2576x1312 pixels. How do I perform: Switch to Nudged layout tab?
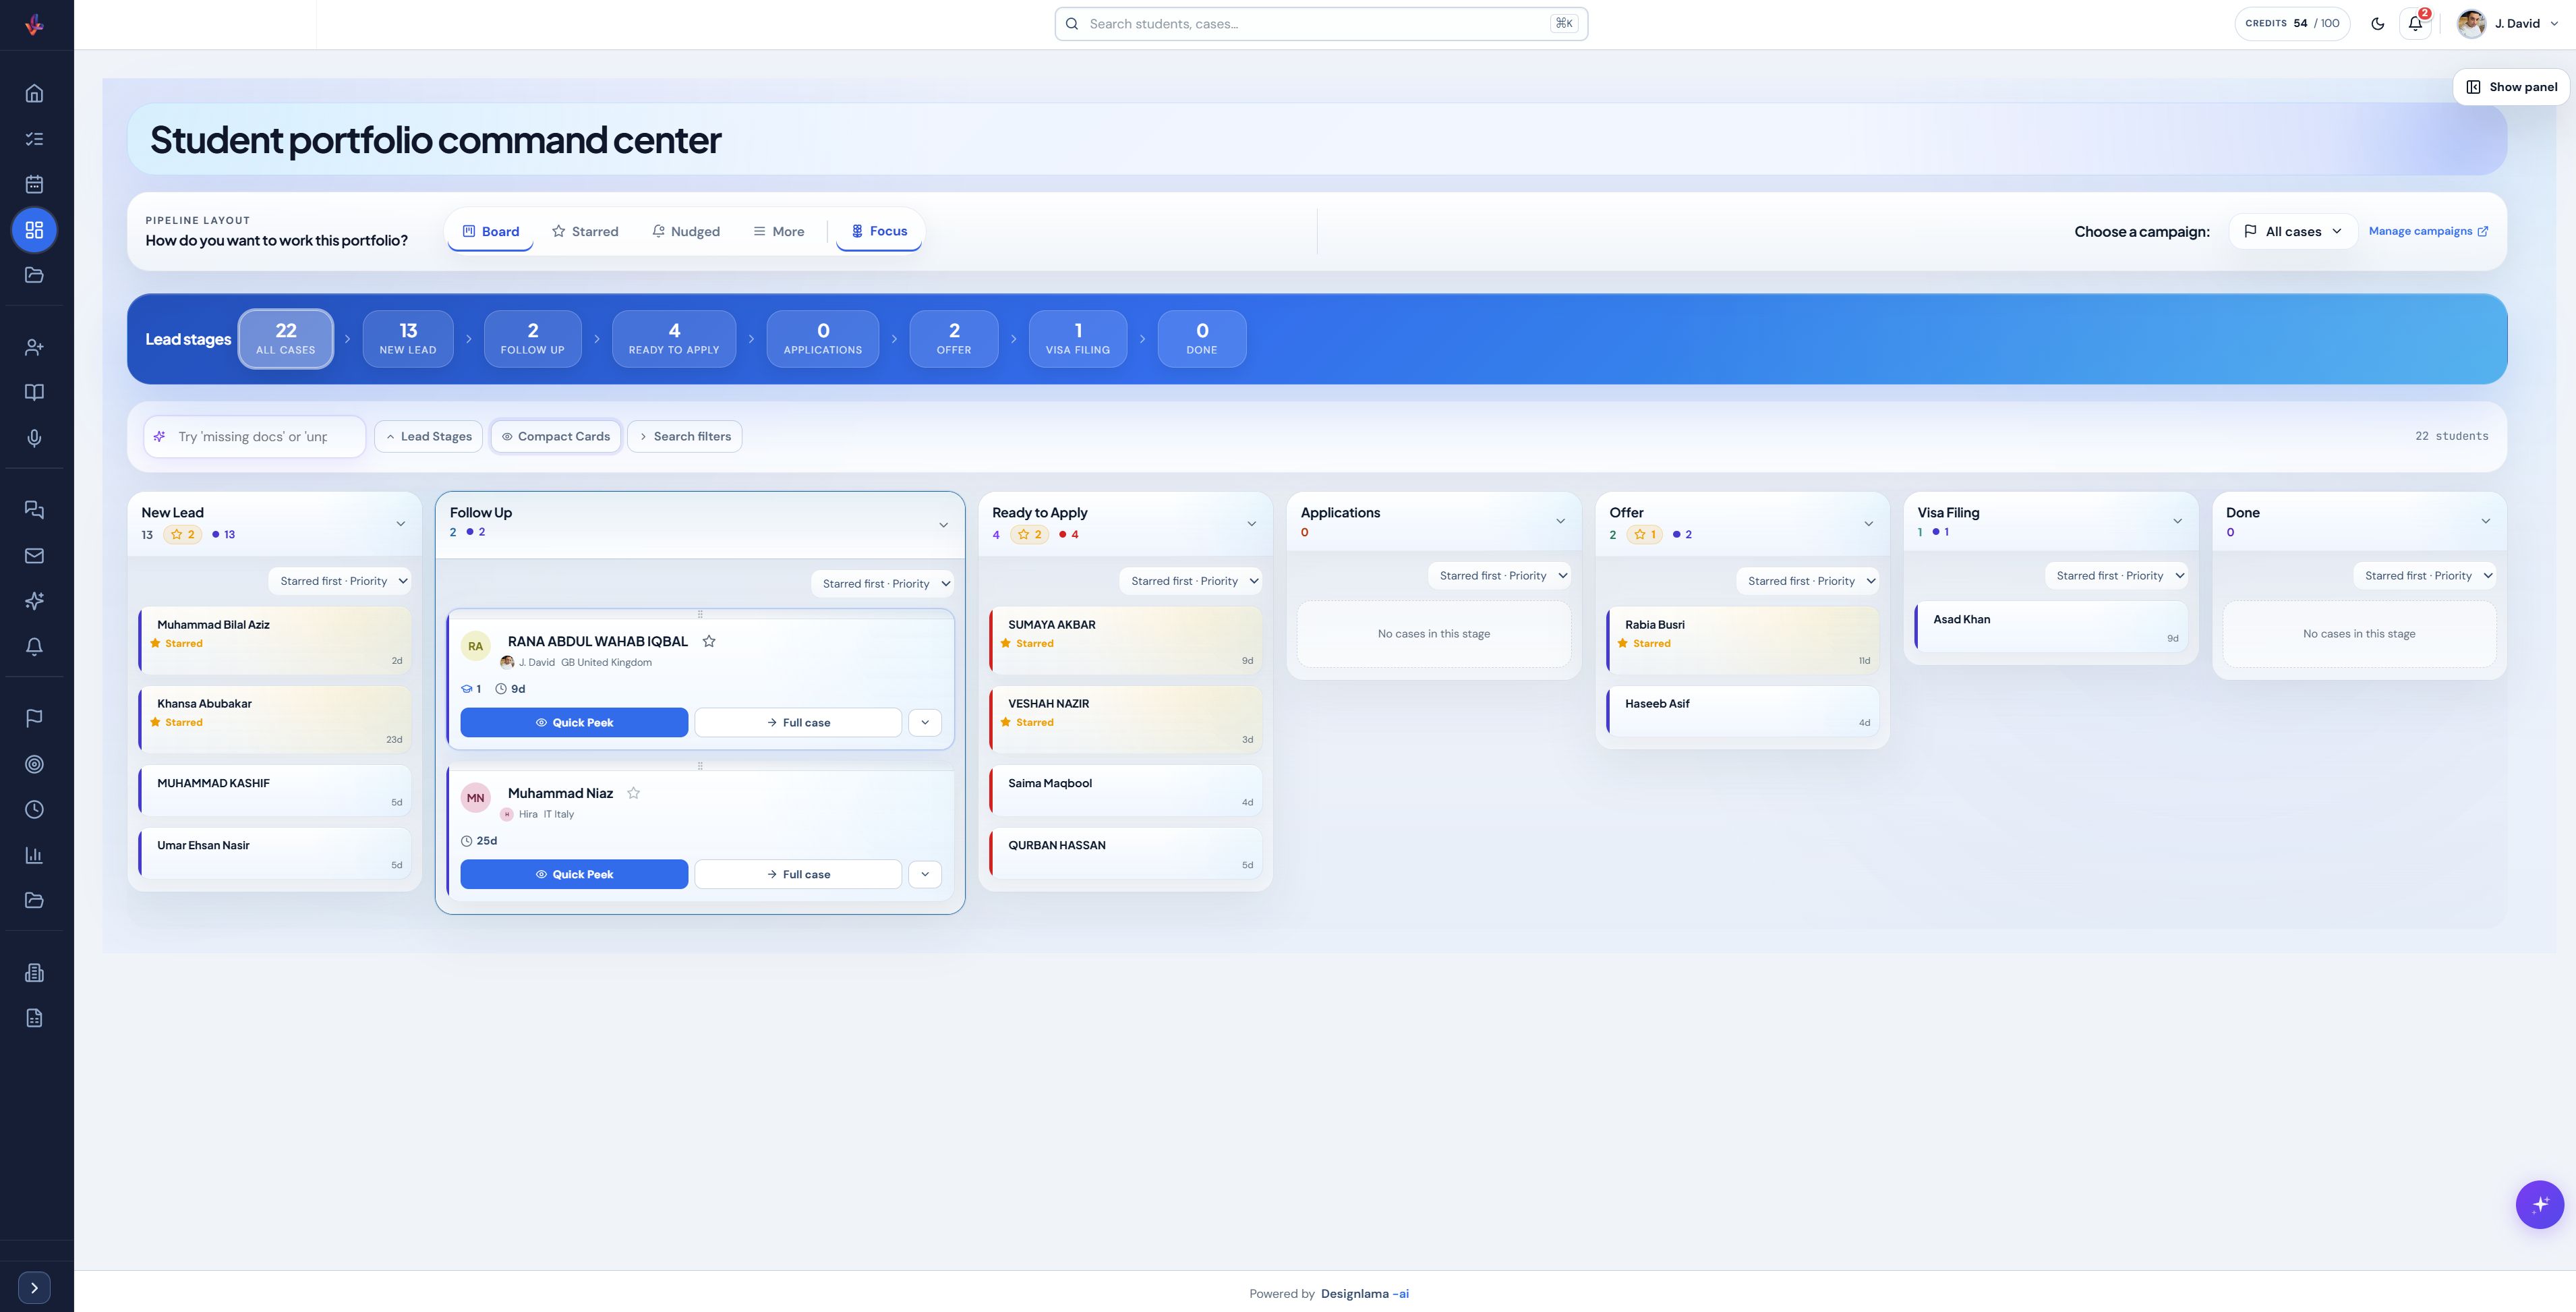pyautogui.click(x=686, y=231)
